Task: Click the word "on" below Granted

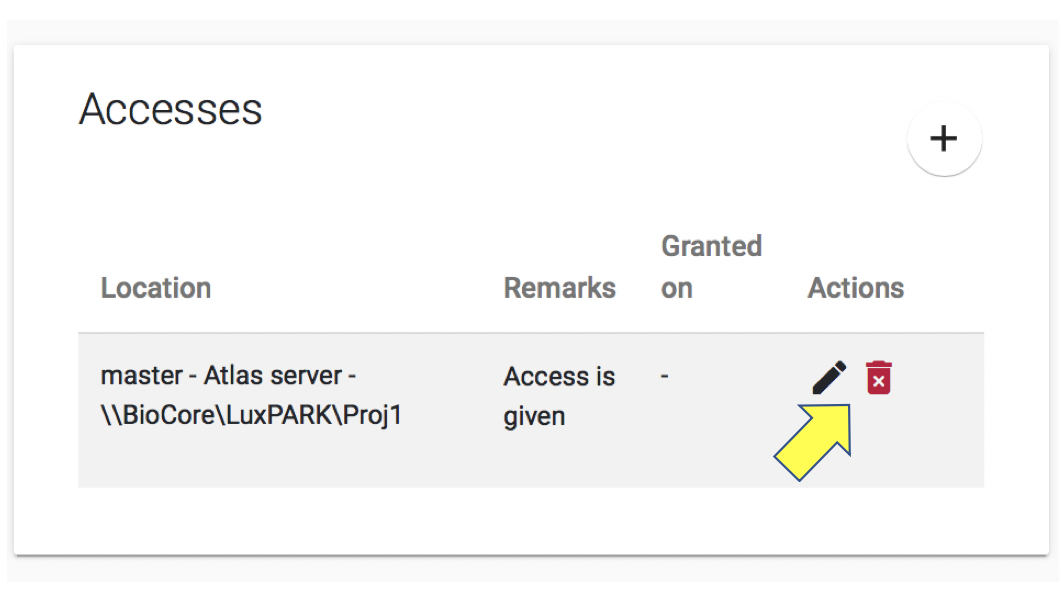Action: (x=677, y=288)
